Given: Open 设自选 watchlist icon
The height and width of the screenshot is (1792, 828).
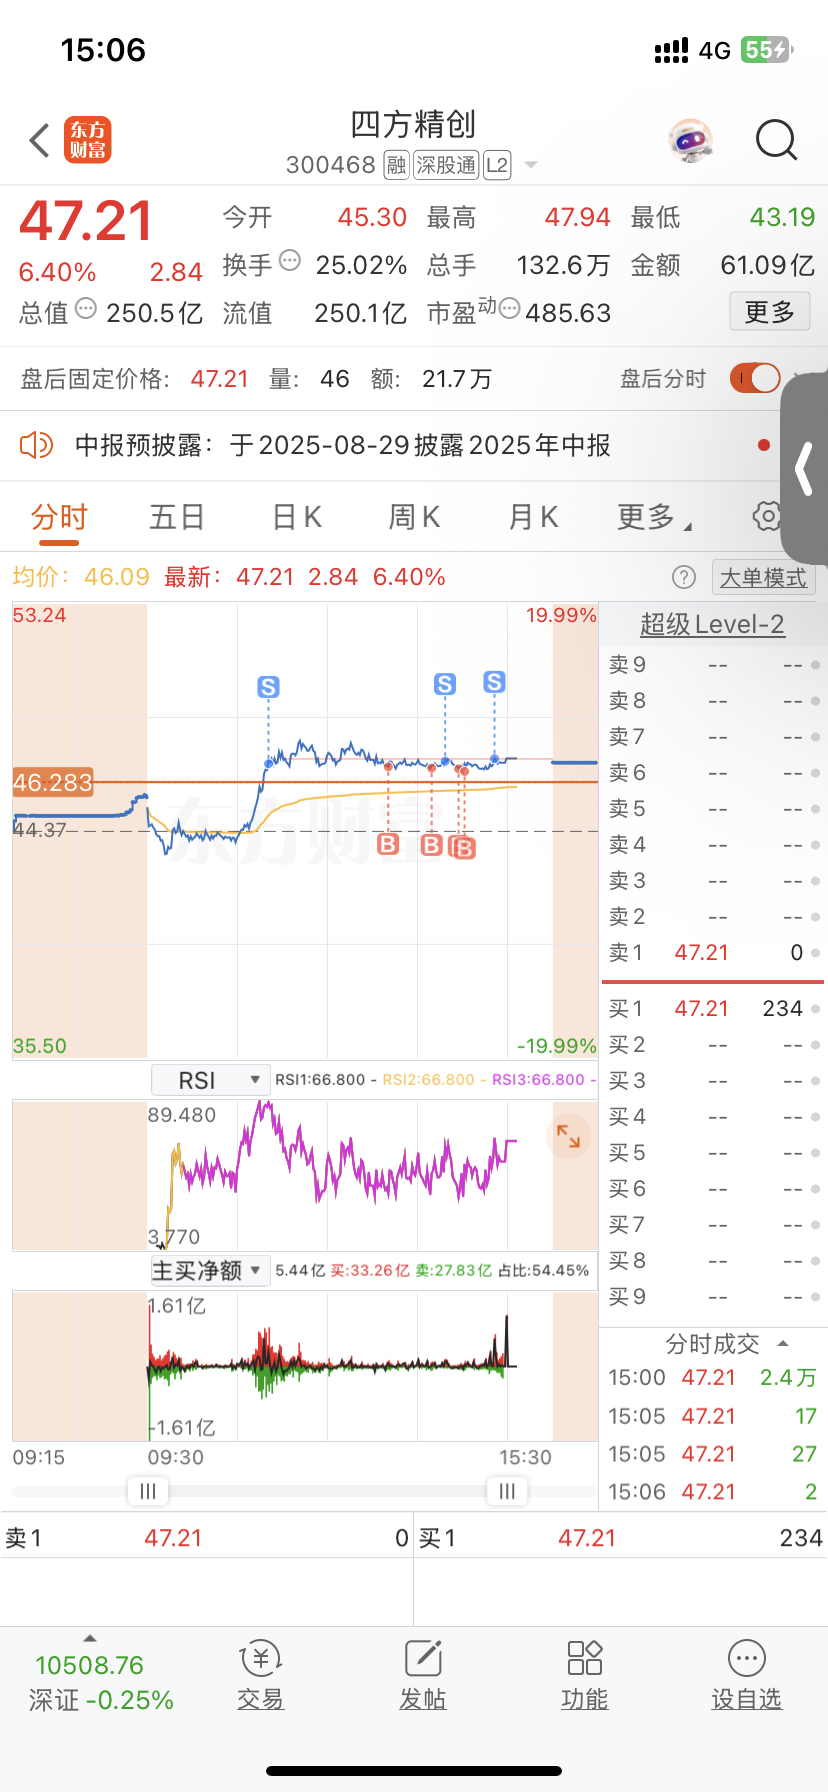Looking at the screenshot, I should coord(747,1676).
